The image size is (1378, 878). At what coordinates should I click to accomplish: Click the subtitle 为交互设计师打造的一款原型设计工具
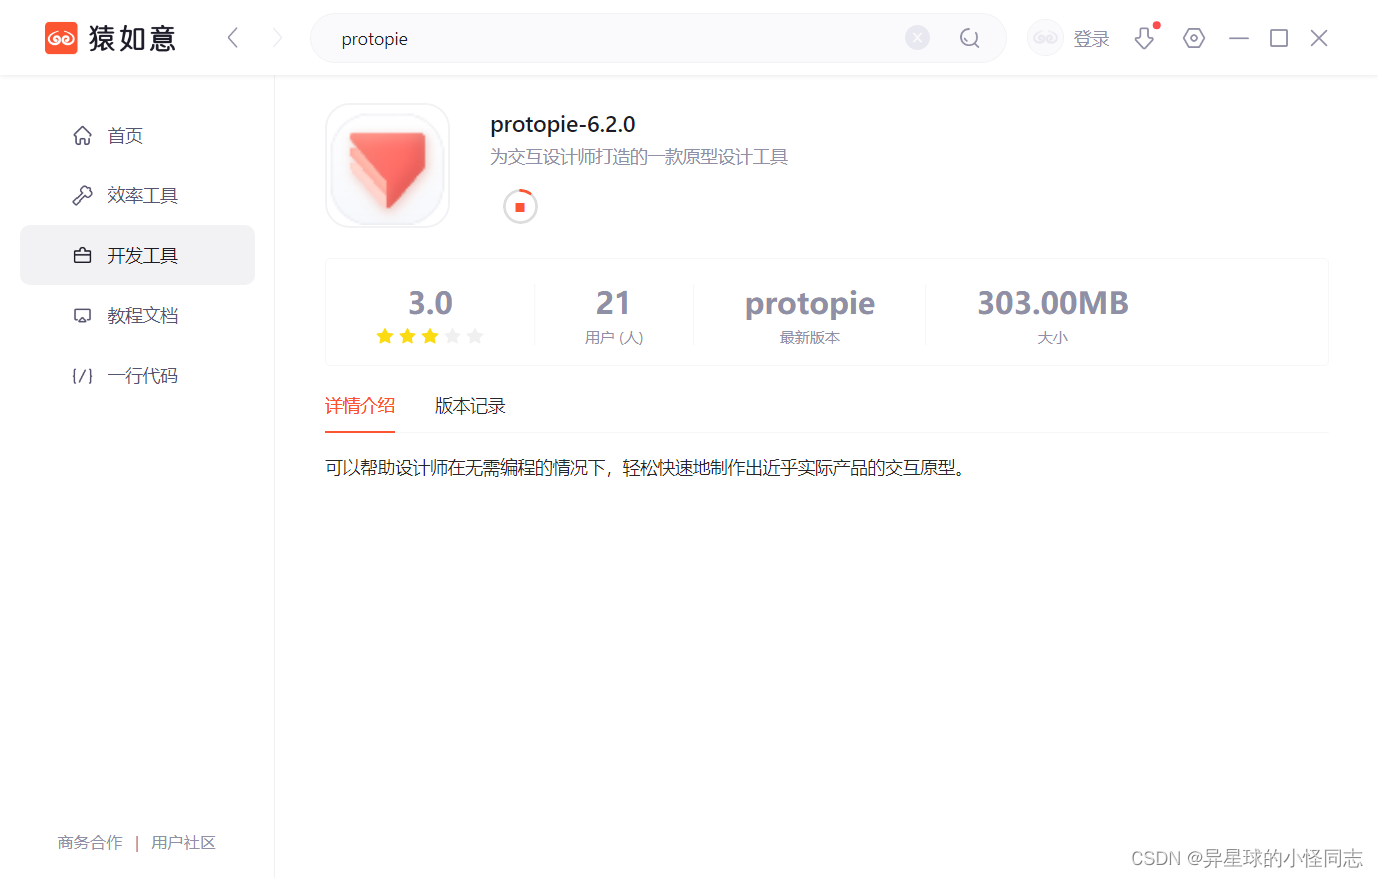pos(639,157)
